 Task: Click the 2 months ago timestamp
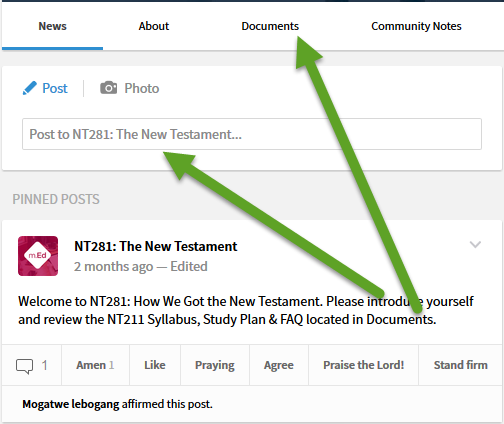113,267
